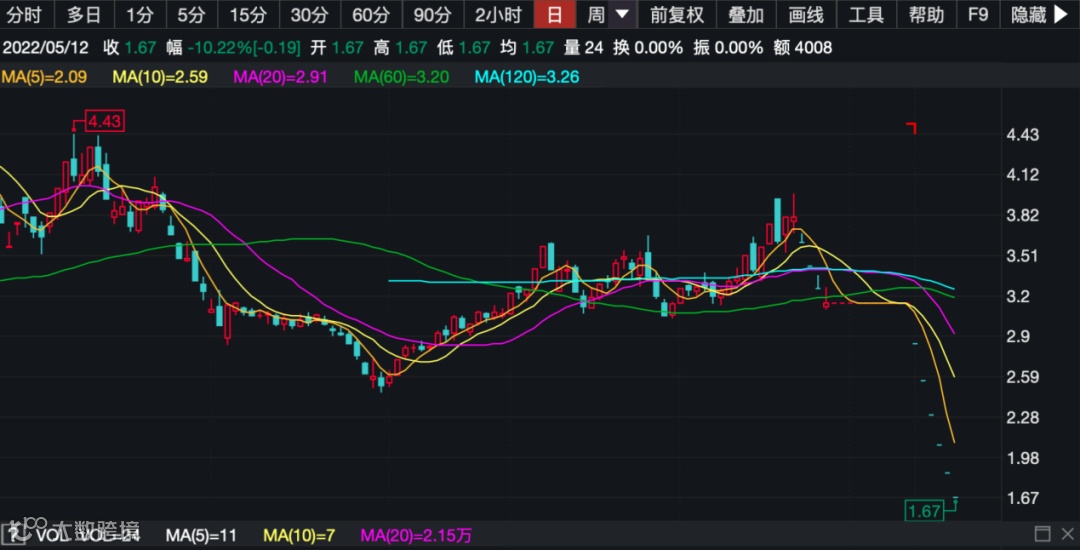Switch chart period to 15分
The height and width of the screenshot is (550, 1080).
point(247,14)
